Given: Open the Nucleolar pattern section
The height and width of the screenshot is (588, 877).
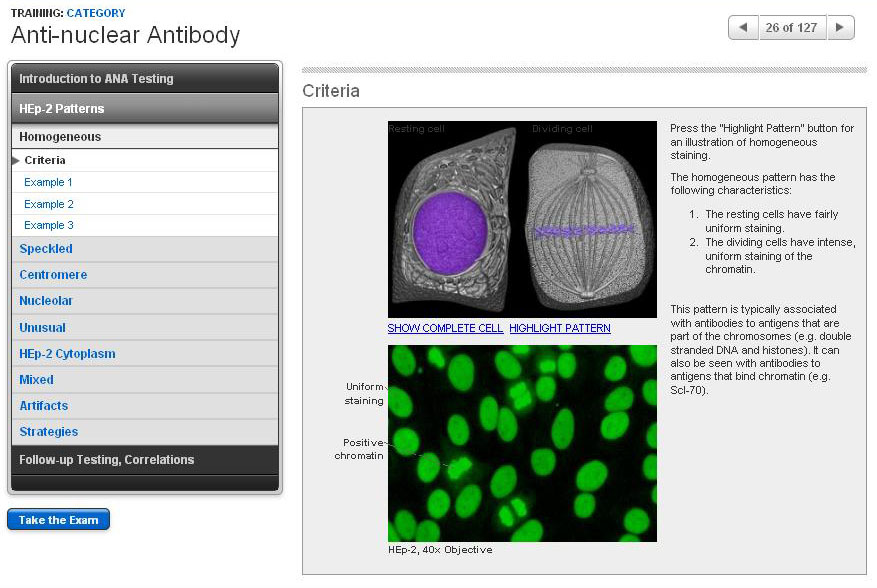Looking at the screenshot, I should pyautogui.click(x=46, y=301).
